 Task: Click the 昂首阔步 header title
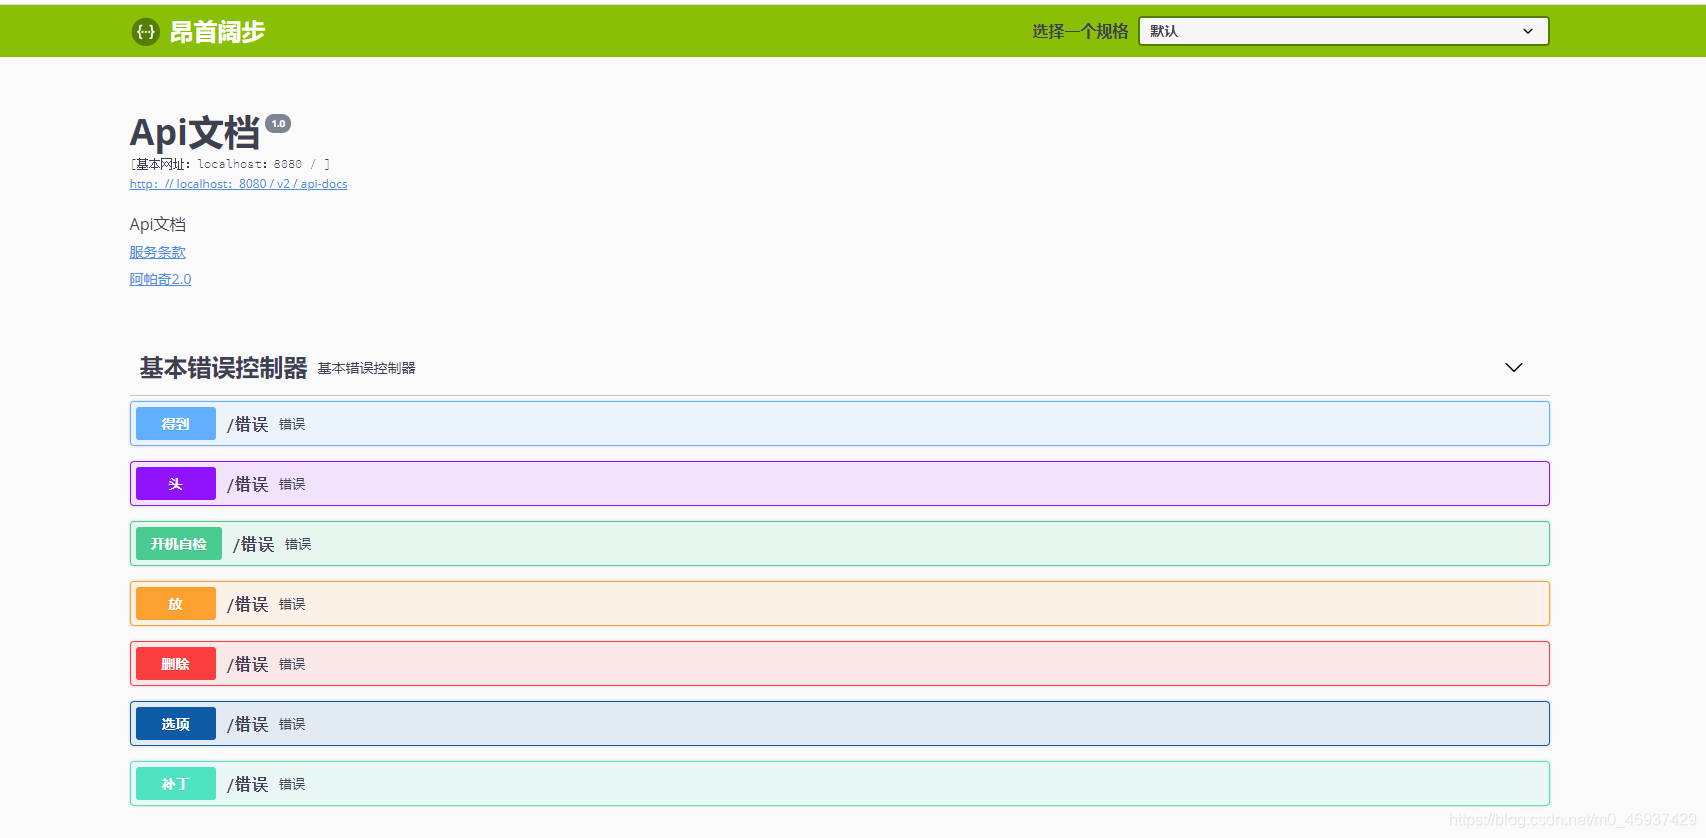point(217,32)
